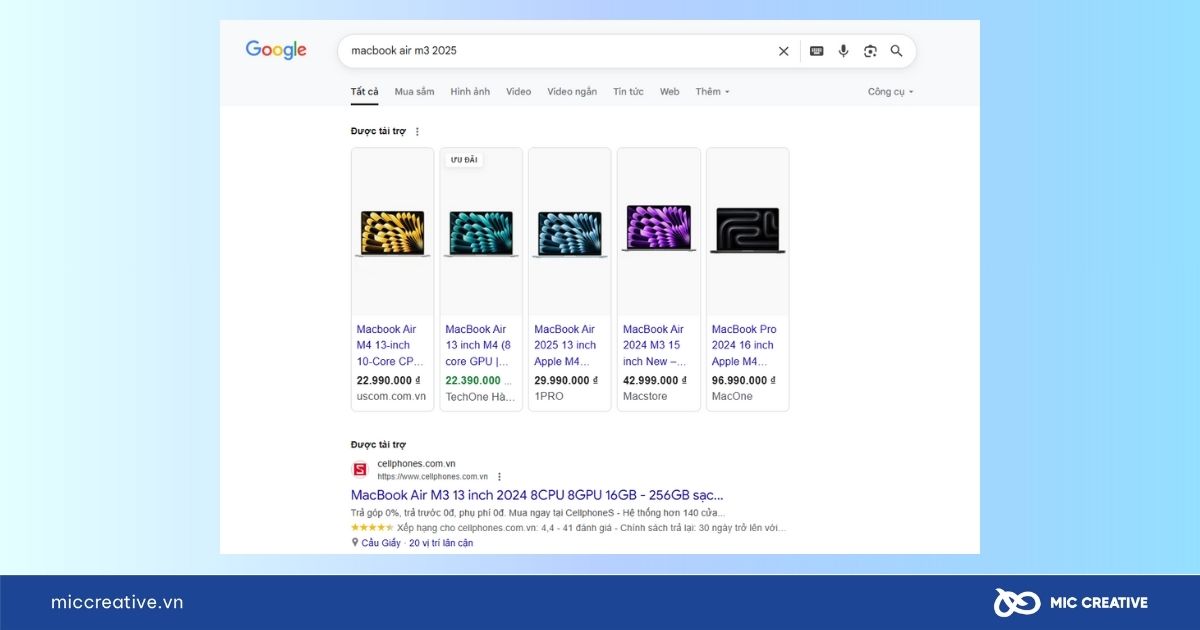Click the magnifier search icon
Screen dimensions: 1200x630
tap(897, 51)
